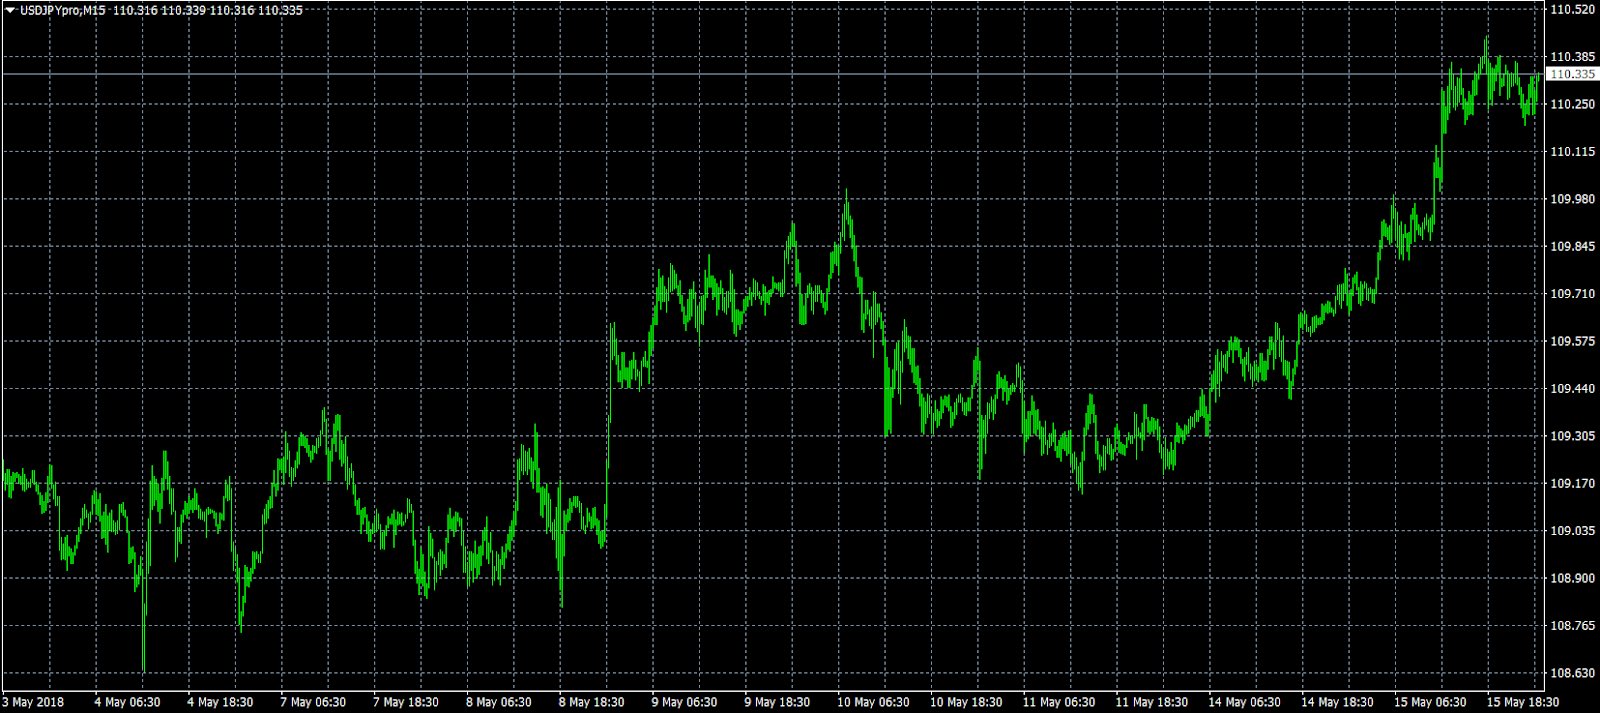Click the 109.305 price axis label
1600x713 pixels.
pos(1572,436)
